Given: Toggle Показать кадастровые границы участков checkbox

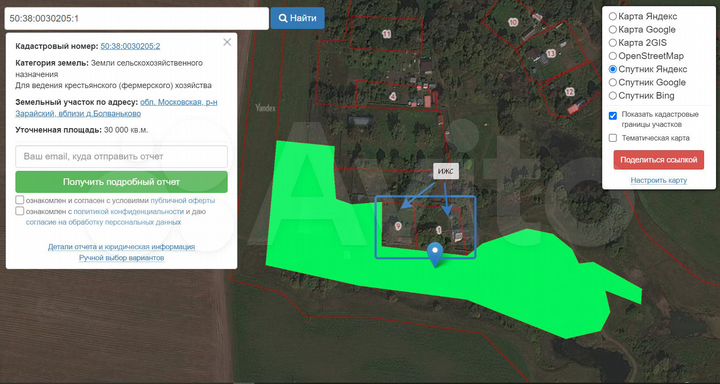Looking at the screenshot, I should pos(613,116).
